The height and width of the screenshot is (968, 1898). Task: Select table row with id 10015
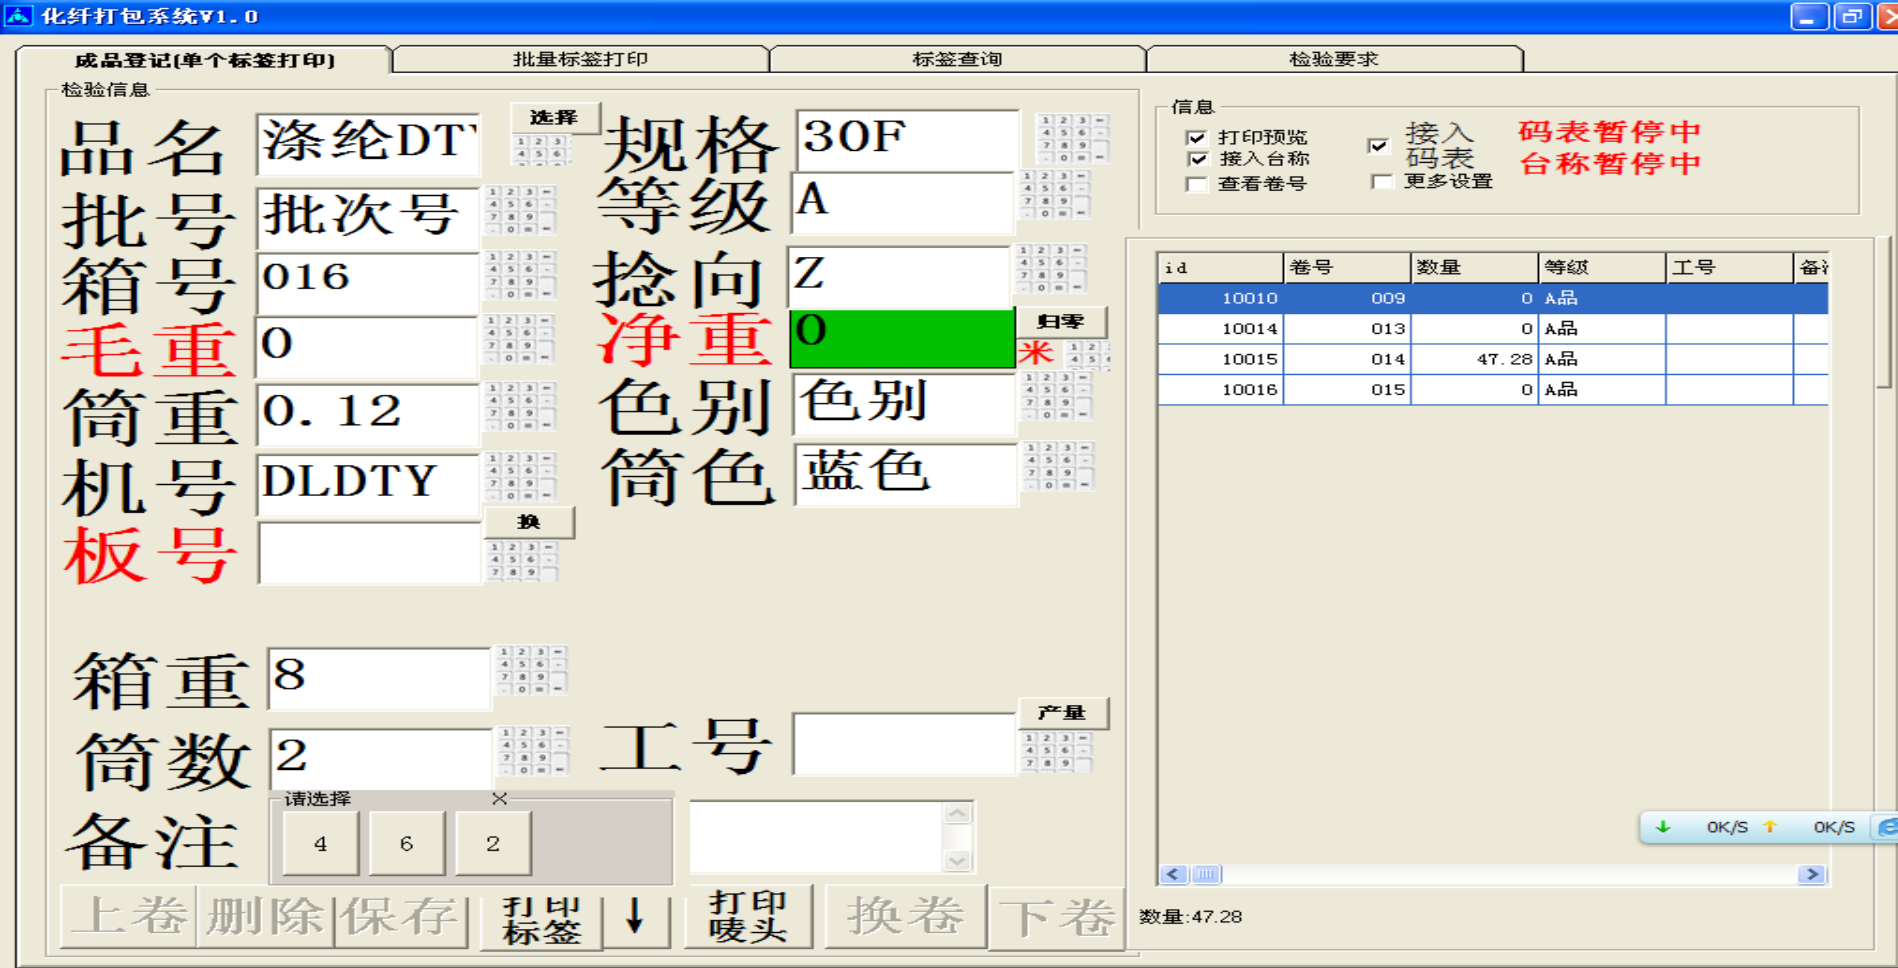point(1493,359)
